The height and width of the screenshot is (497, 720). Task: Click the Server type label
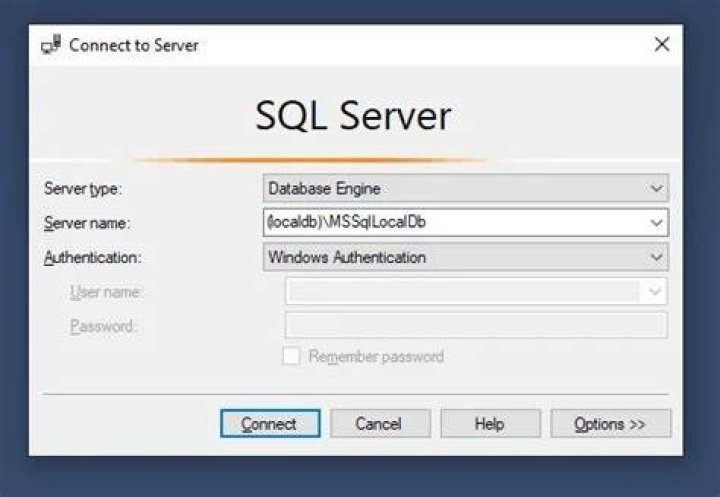pyautogui.click(x=83, y=189)
